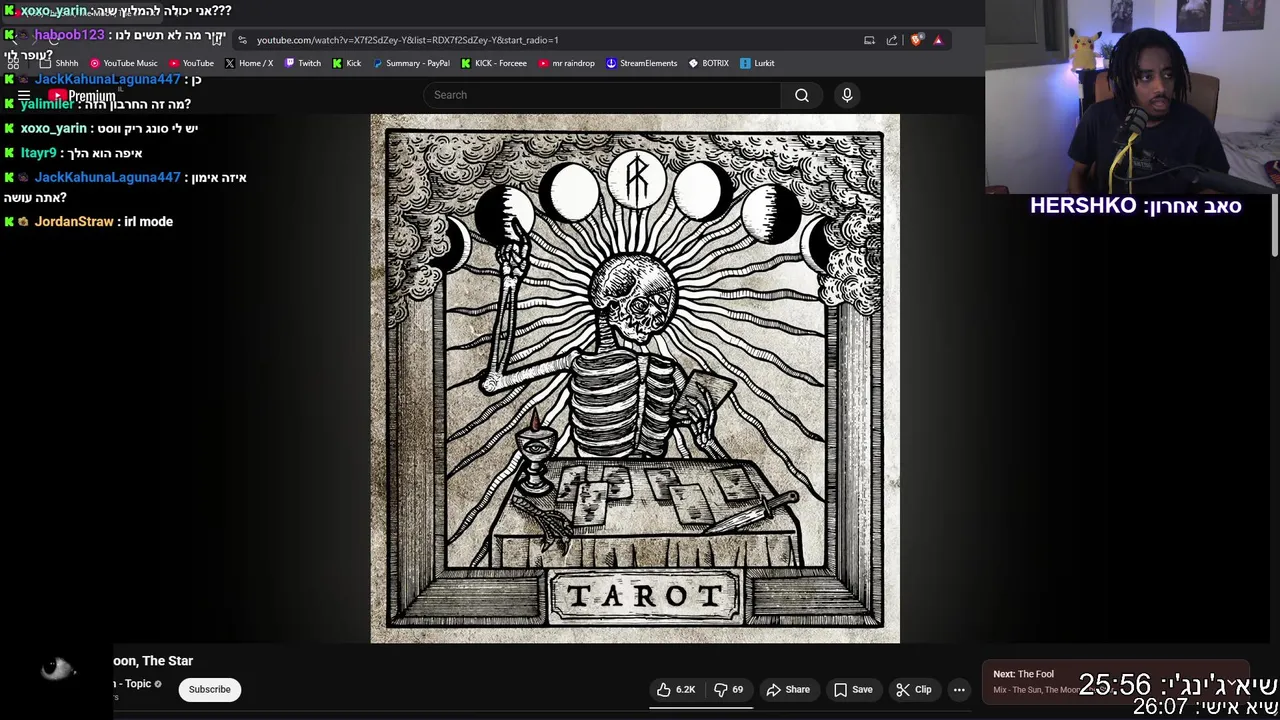The width and height of the screenshot is (1280, 720).
Task: Create a Clip from the video
Action: tap(913, 689)
